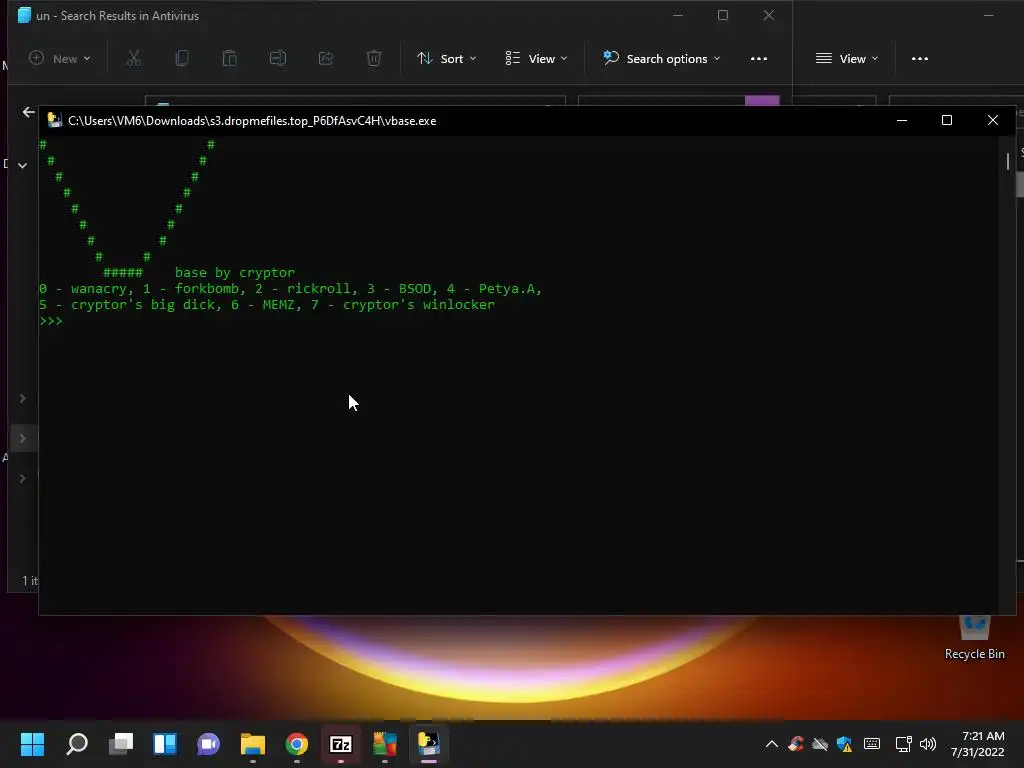Screen dimensions: 1024x768
Task: Click the Search Results in Antivirus window title
Action: [118, 16]
